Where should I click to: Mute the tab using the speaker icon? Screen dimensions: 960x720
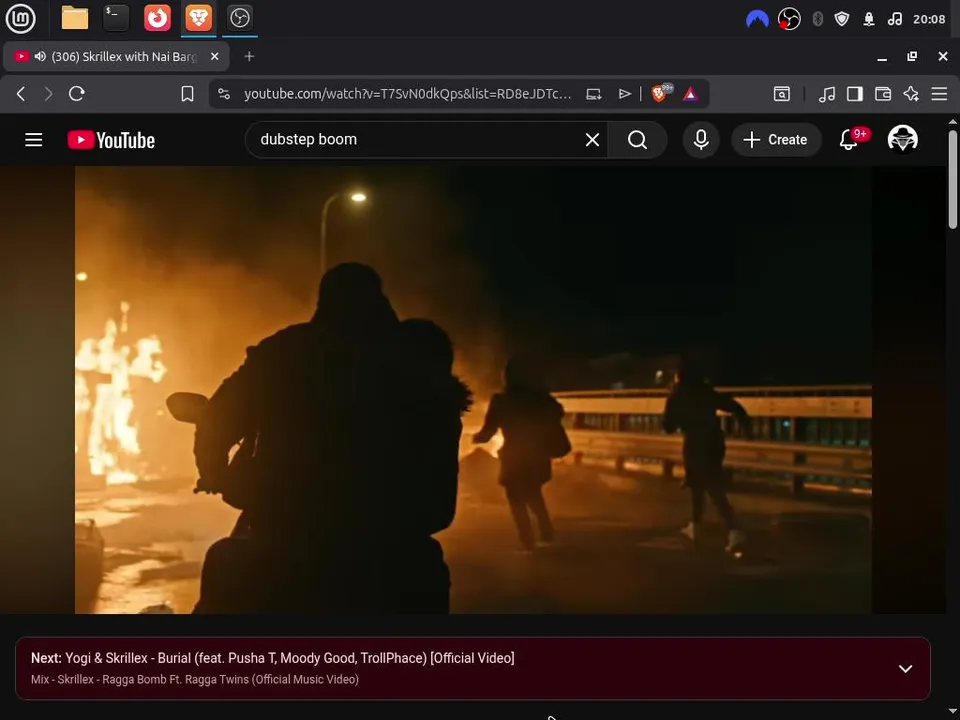[x=40, y=56]
